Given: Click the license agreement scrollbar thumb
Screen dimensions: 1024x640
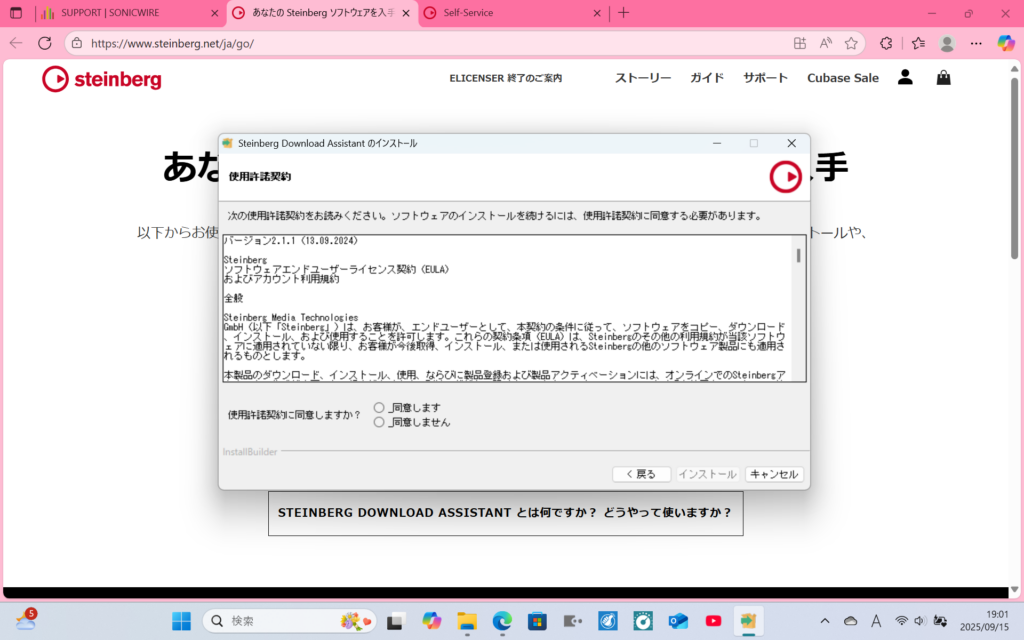Looking at the screenshot, I should pos(798,255).
